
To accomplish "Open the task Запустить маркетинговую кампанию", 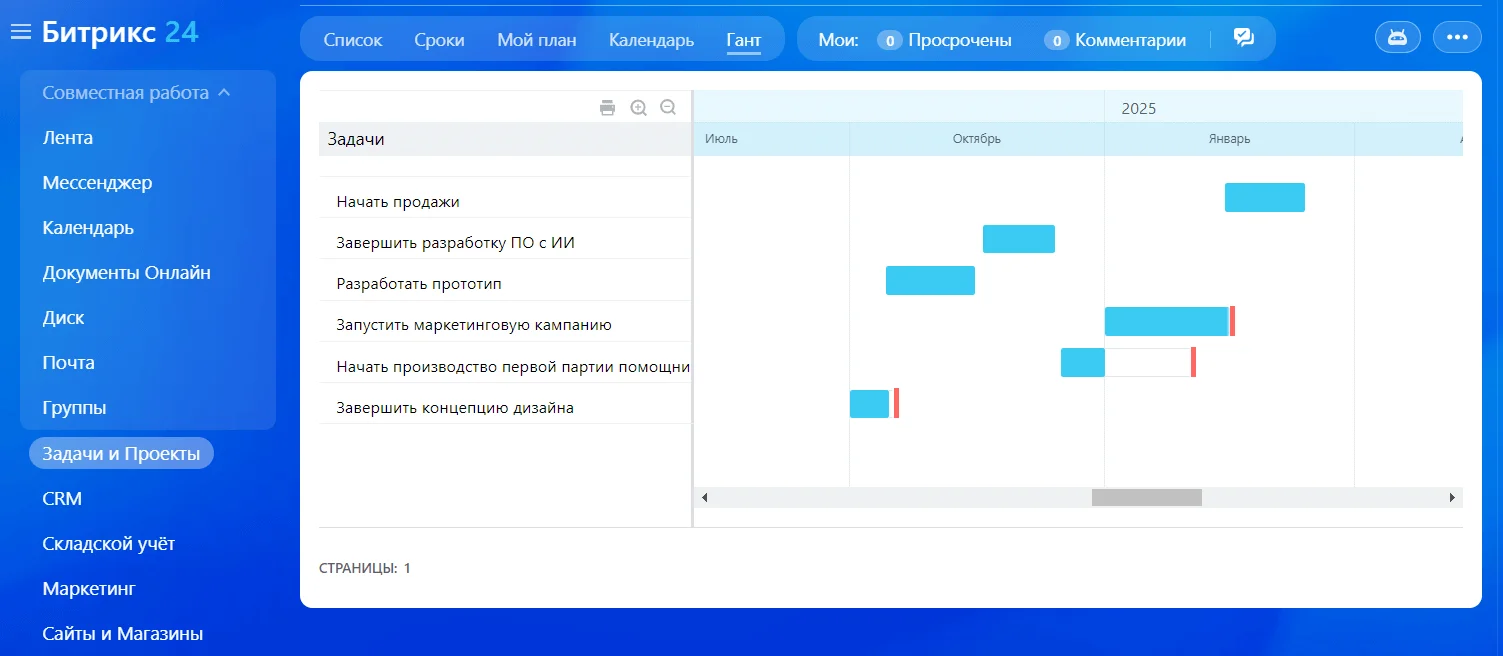I will click(x=474, y=325).
